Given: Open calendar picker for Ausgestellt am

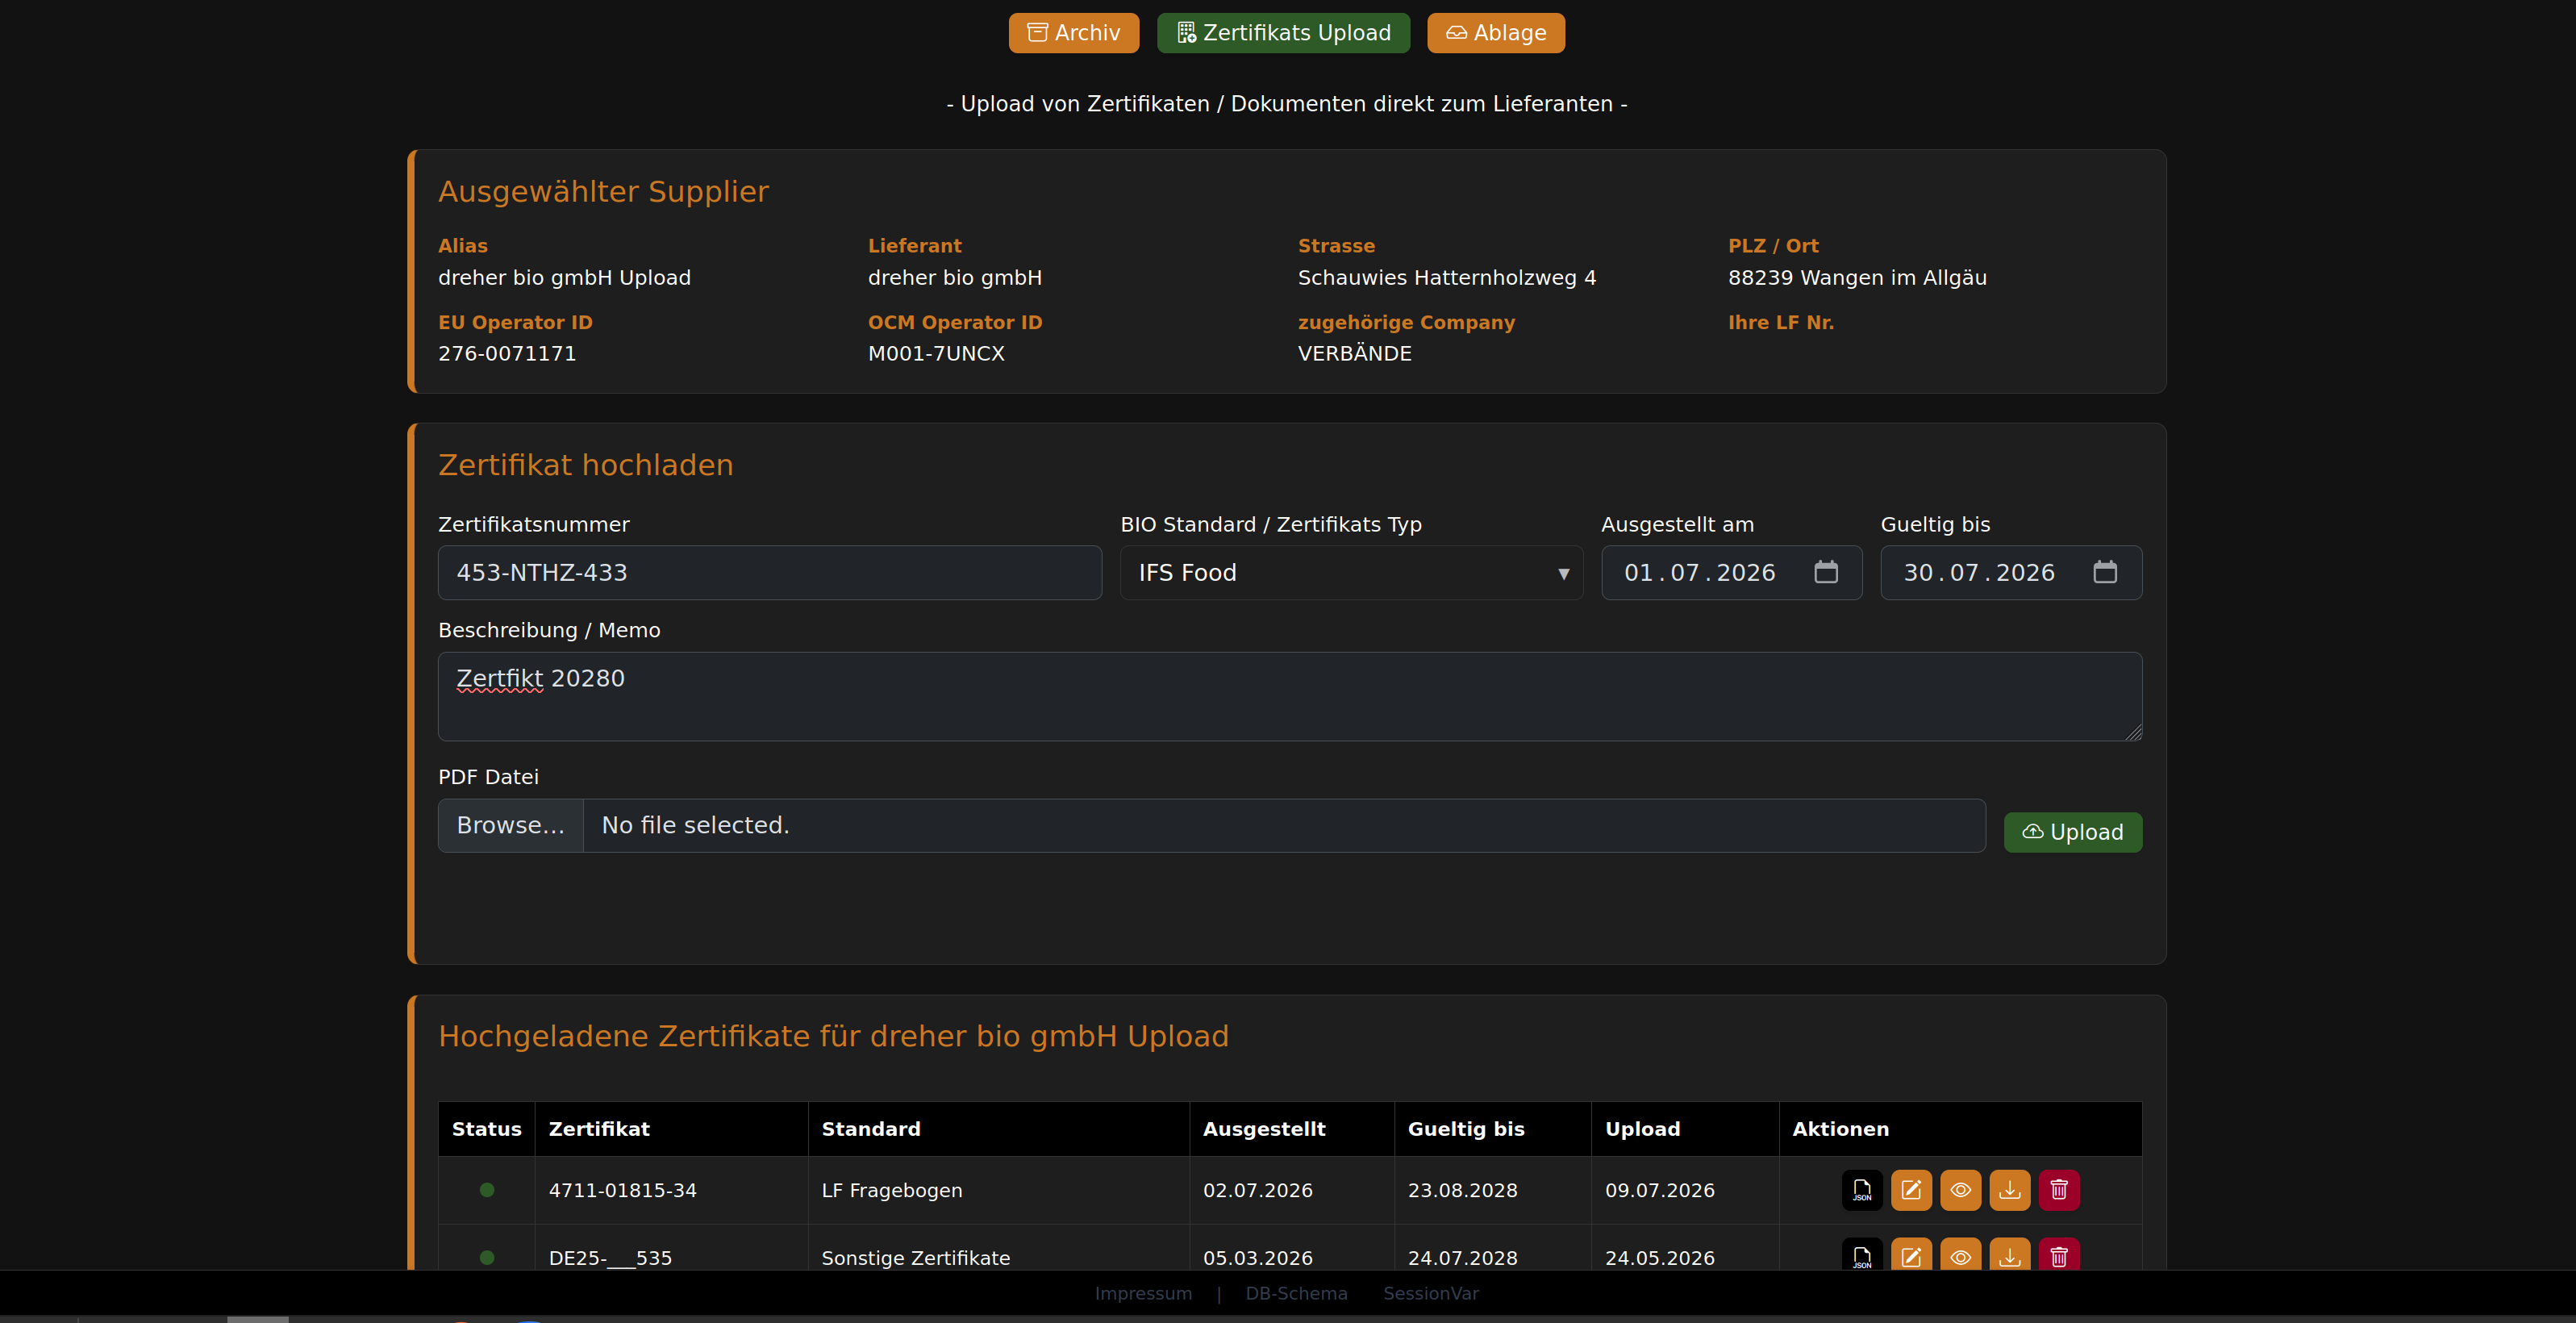Looking at the screenshot, I should [x=1826, y=572].
